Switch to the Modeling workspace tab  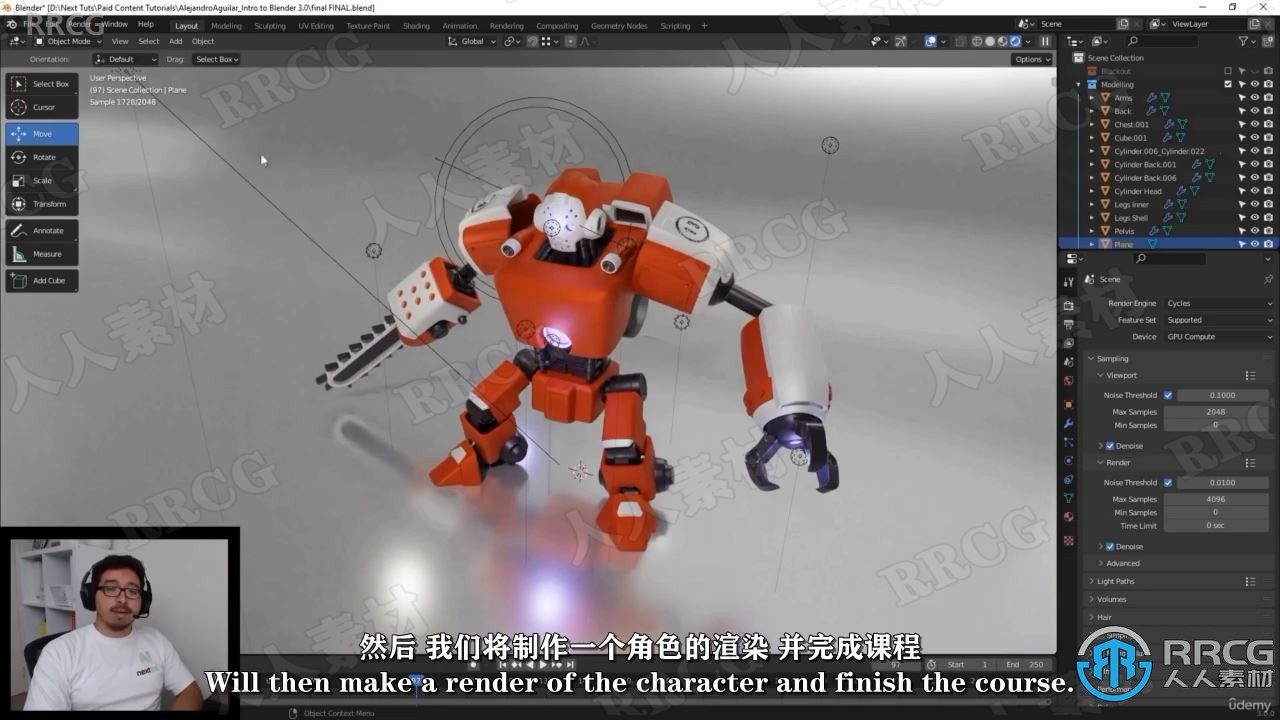click(226, 26)
